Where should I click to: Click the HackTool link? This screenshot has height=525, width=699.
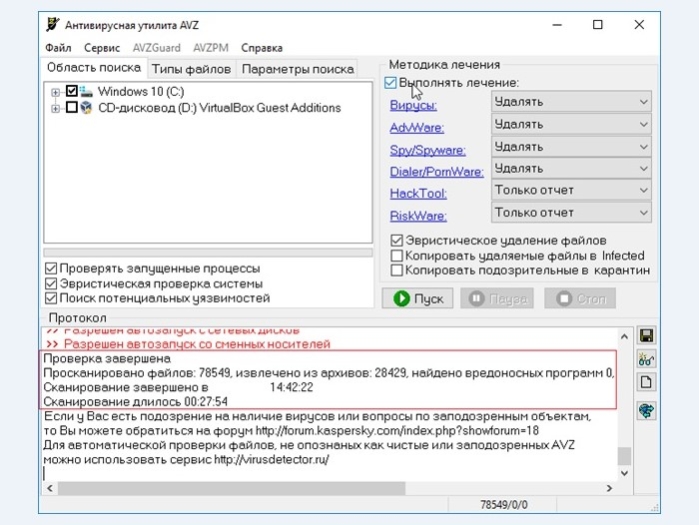(x=418, y=193)
